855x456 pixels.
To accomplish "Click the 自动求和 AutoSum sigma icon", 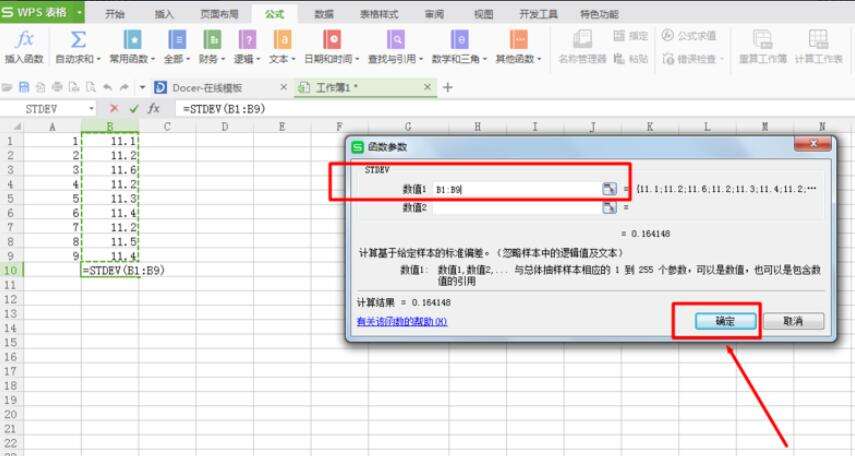I will pyautogui.click(x=78, y=39).
